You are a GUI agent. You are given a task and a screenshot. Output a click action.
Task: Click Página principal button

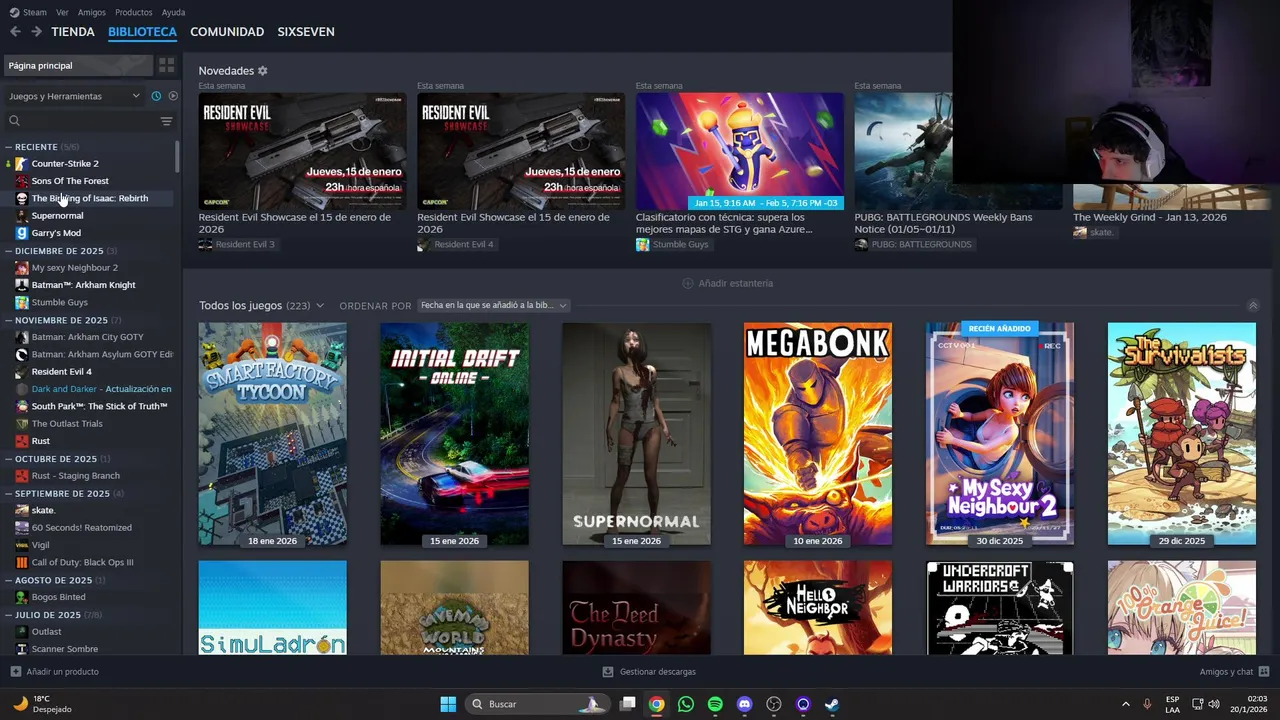pos(79,65)
